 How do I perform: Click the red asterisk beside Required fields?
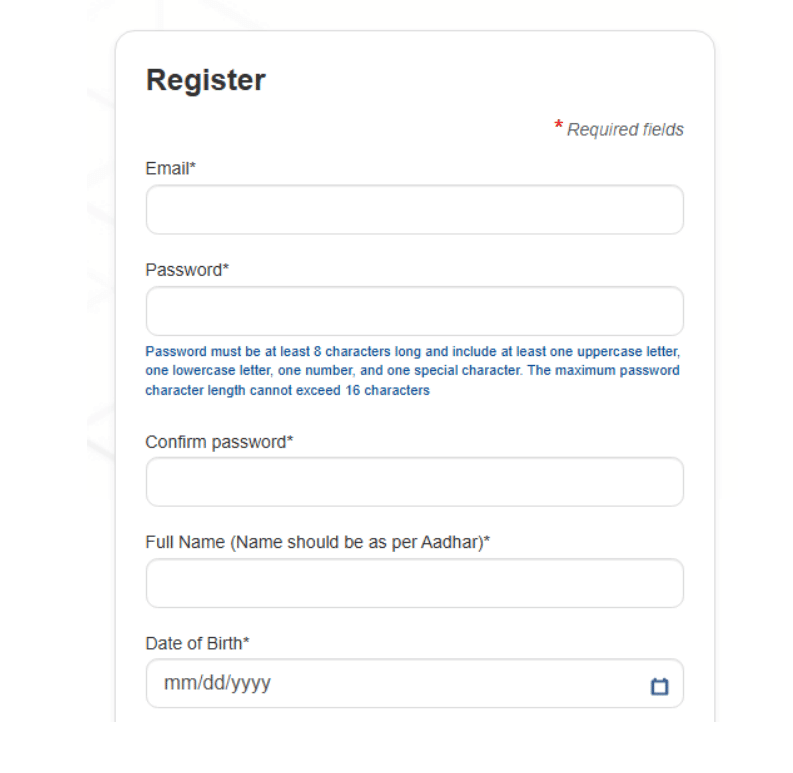tap(559, 126)
